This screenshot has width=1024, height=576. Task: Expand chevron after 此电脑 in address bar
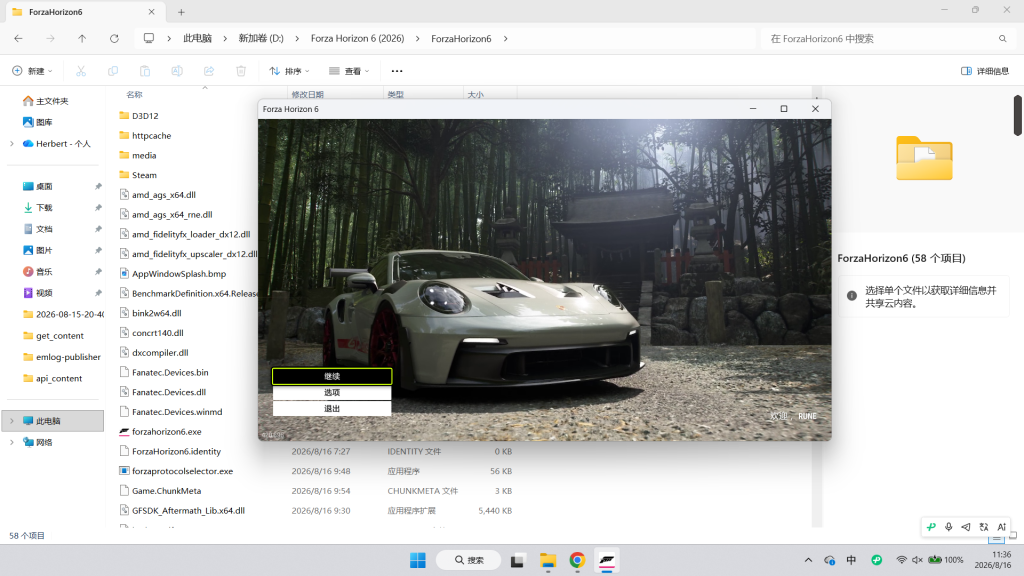click(x=225, y=39)
